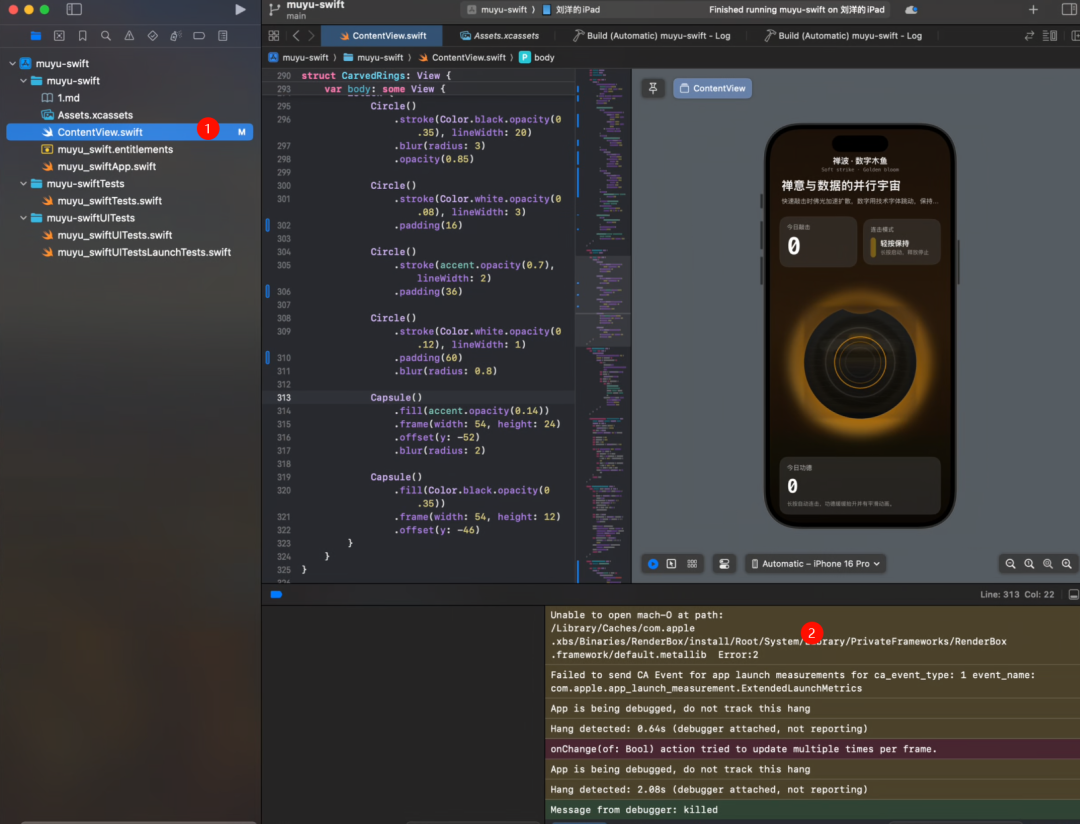The image size is (1080, 824).
Task: Hide the debug area
Action: click(1073, 595)
